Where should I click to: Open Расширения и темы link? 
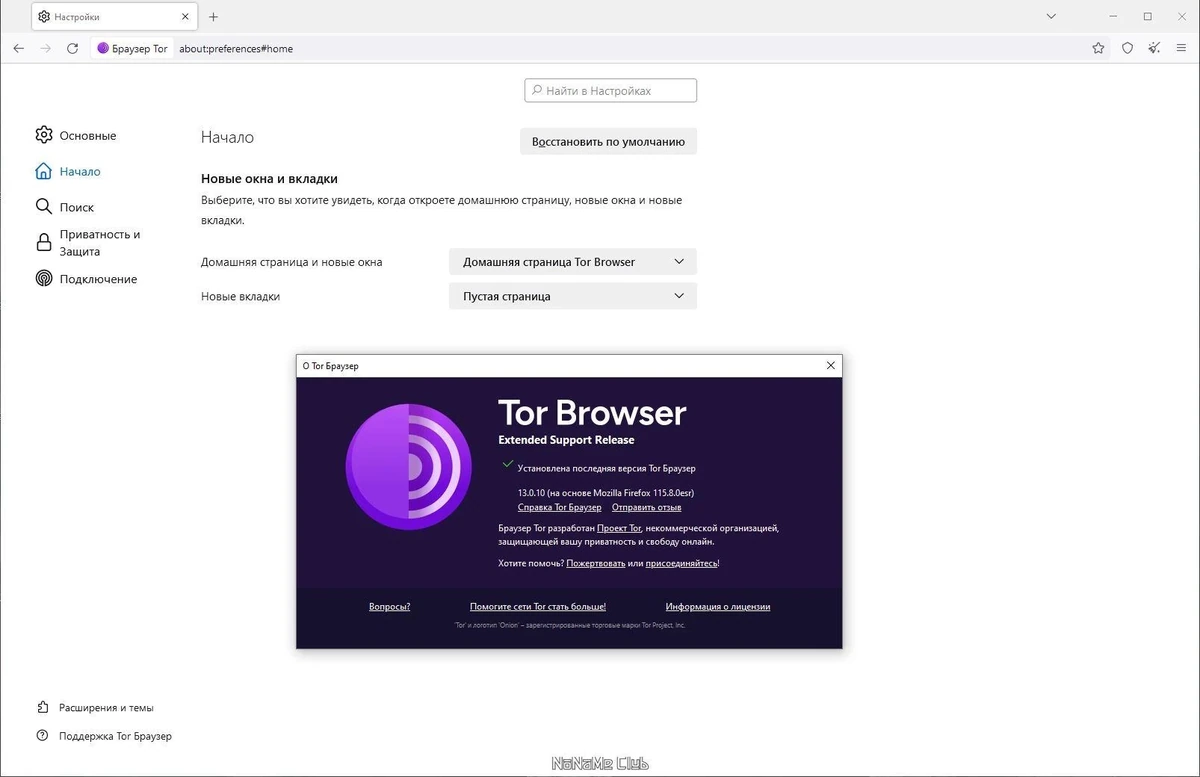95,707
